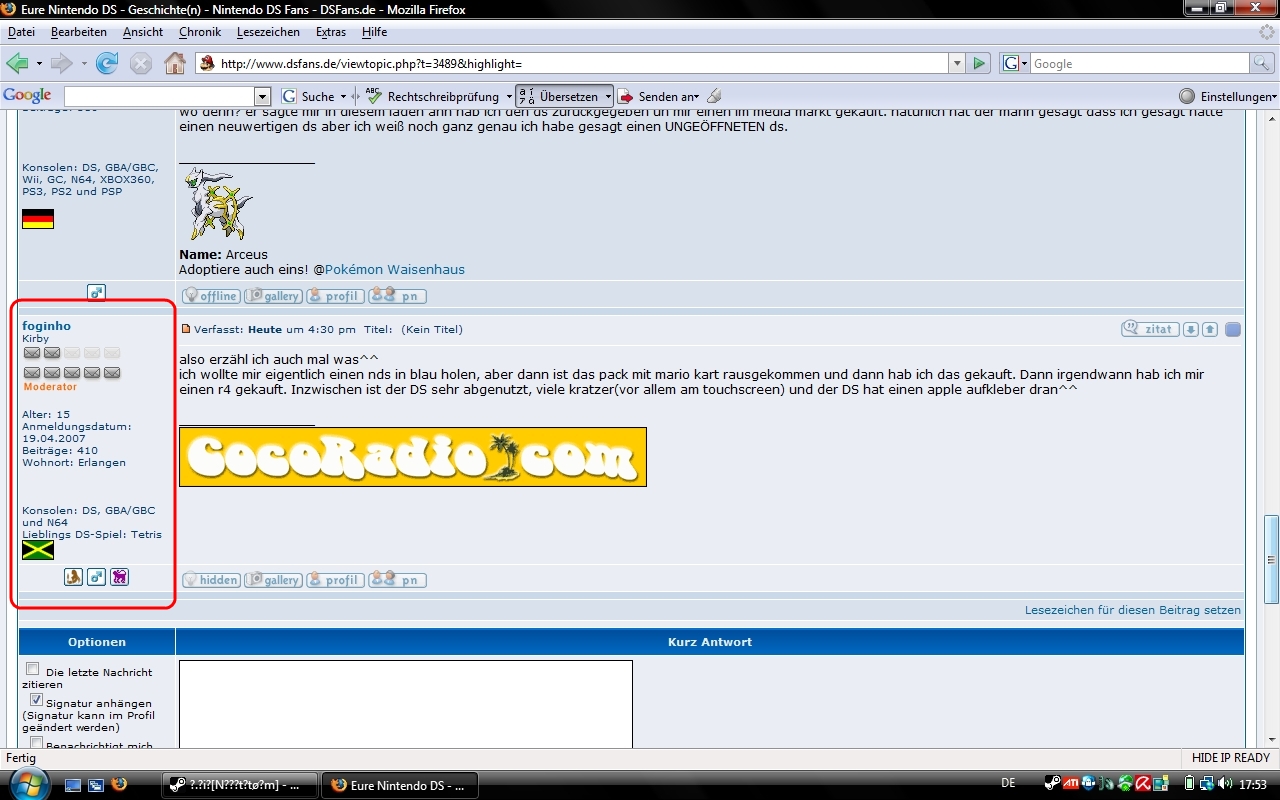The height and width of the screenshot is (800, 1280).
Task: Click the Steam icon in system tray
Action: [x=1052, y=784]
